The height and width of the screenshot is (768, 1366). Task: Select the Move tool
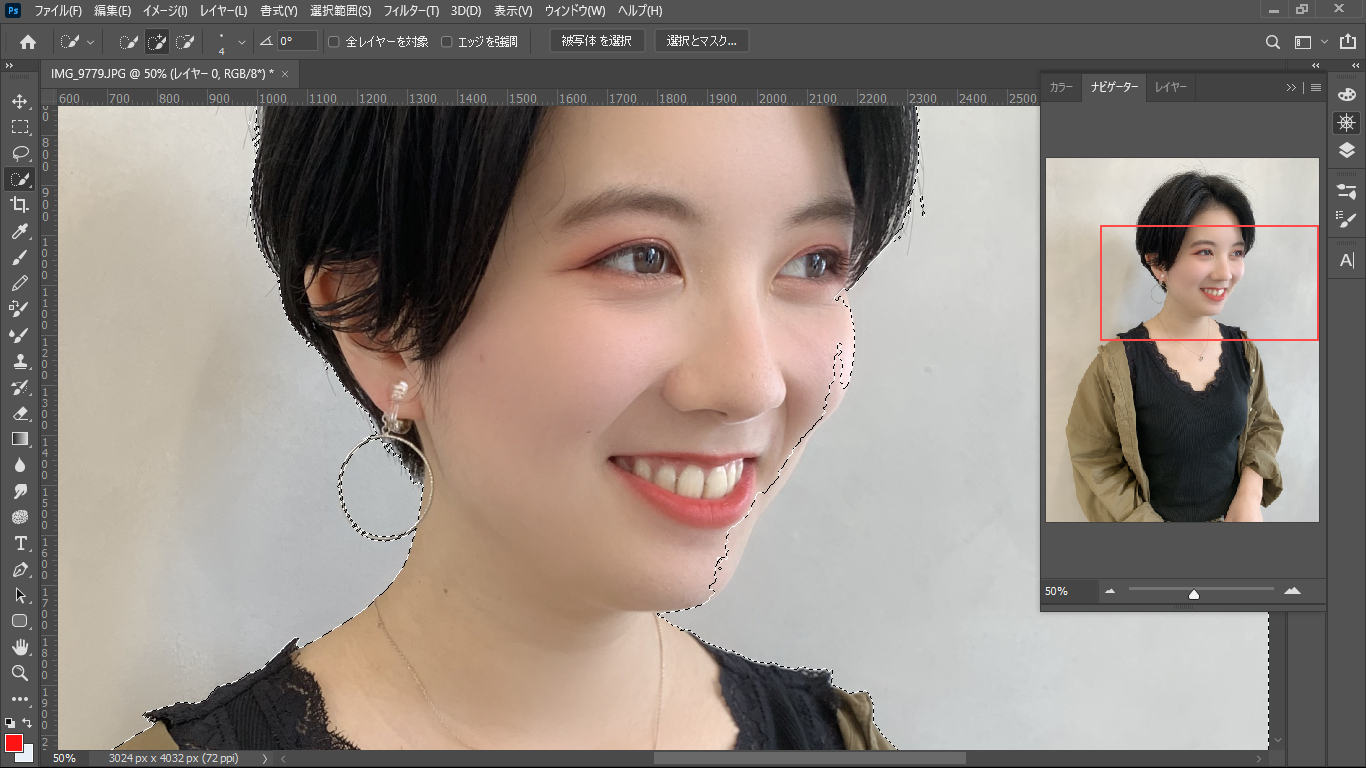click(x=19, y=101)
